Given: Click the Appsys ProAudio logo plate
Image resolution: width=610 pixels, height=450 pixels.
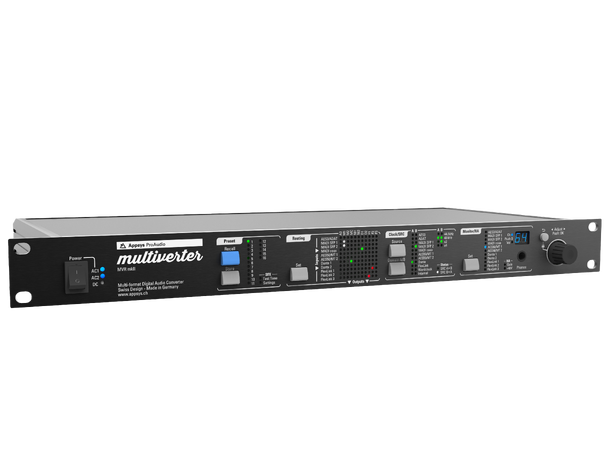Looking at the screenshot, I should 160,244.
